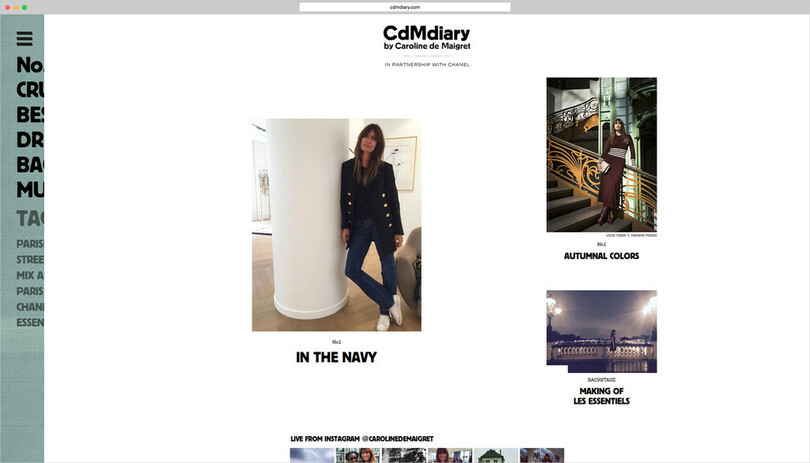Open the Autumnal Colors staircase photo

tap(602, 155)
